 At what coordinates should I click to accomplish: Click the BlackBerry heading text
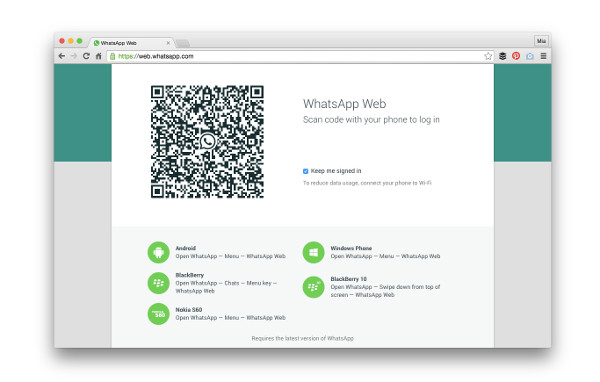click(x=190, y=275)
